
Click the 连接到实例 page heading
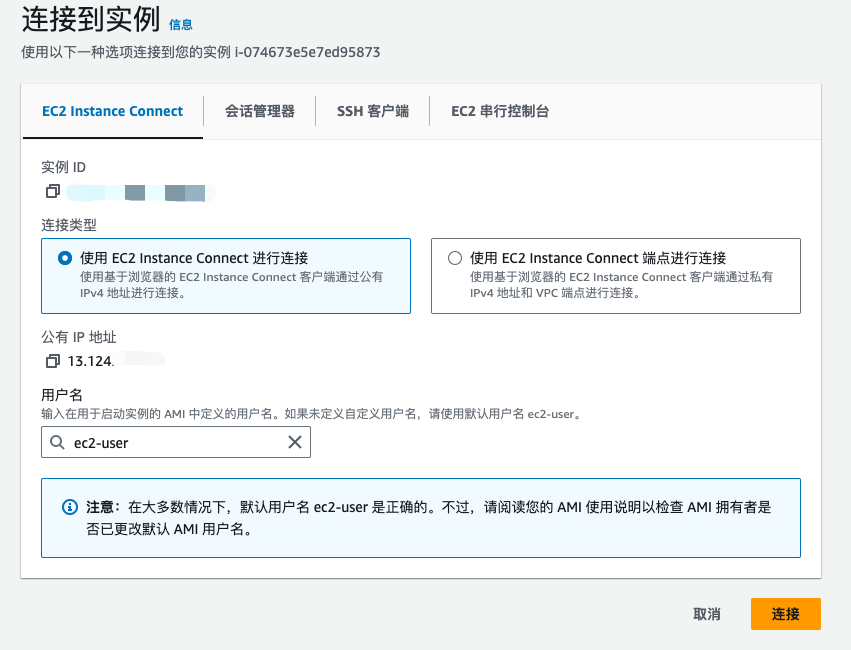point(90,21)
